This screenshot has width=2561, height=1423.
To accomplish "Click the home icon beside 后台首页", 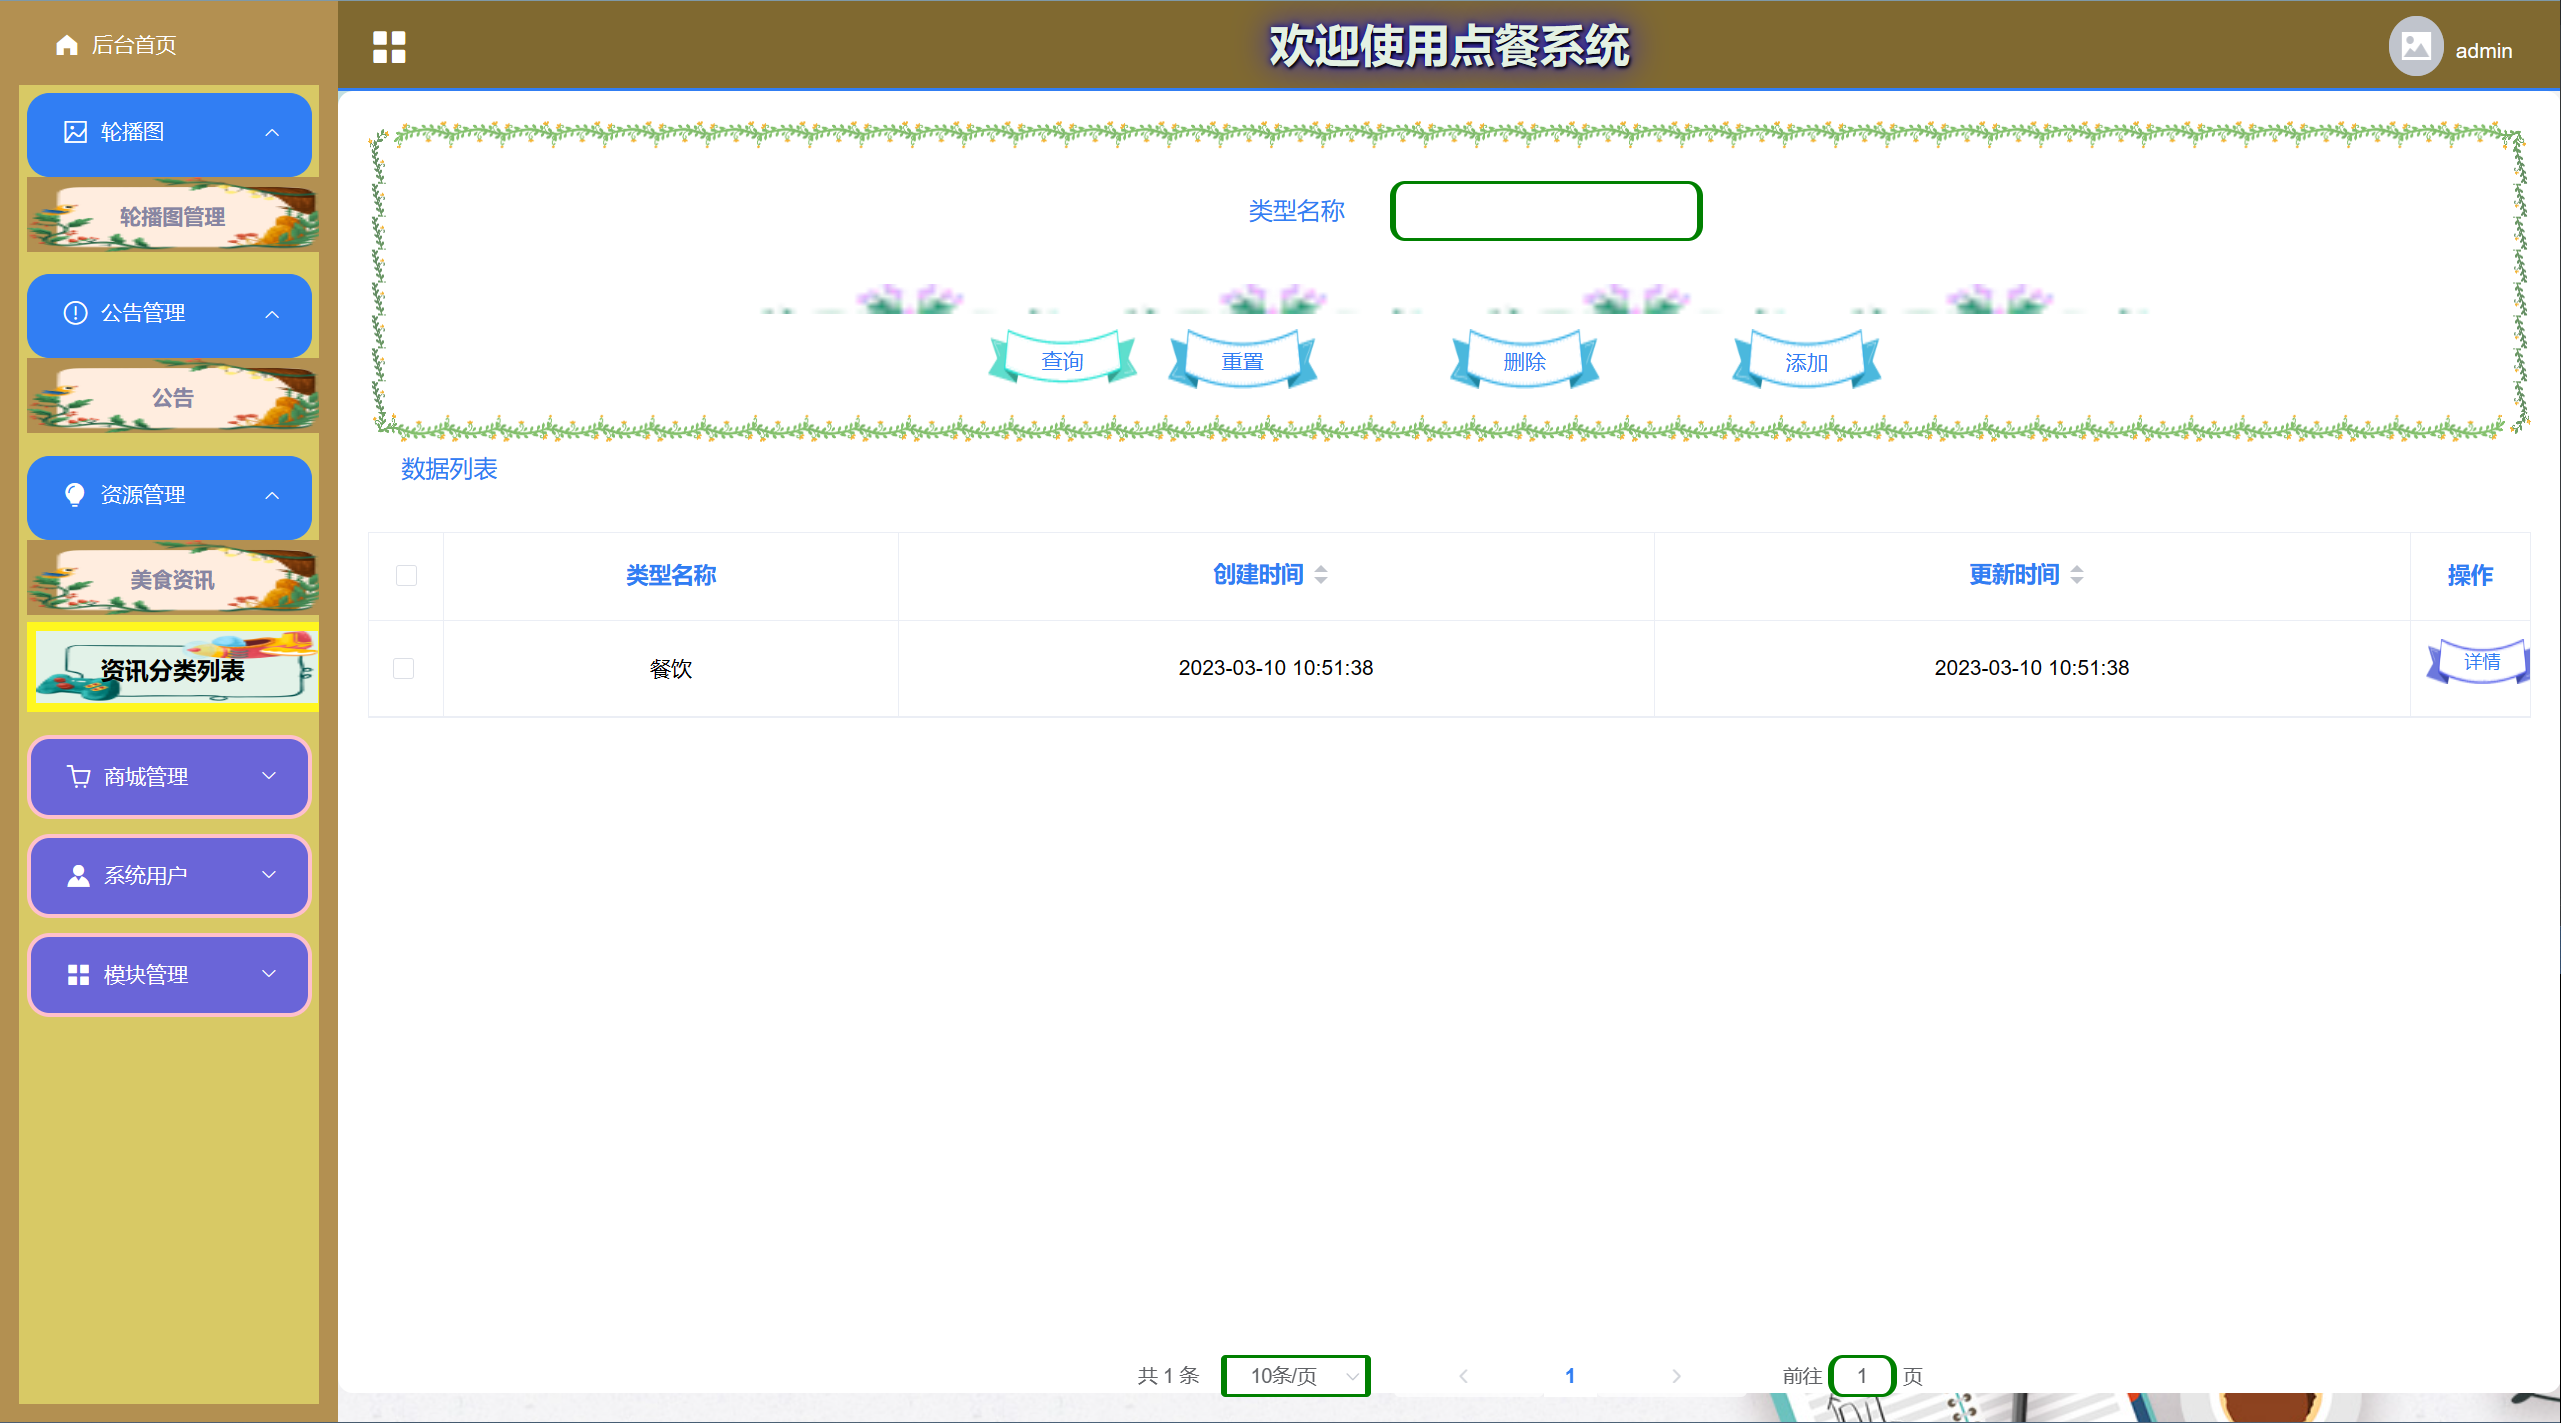I will click(67, 45).
